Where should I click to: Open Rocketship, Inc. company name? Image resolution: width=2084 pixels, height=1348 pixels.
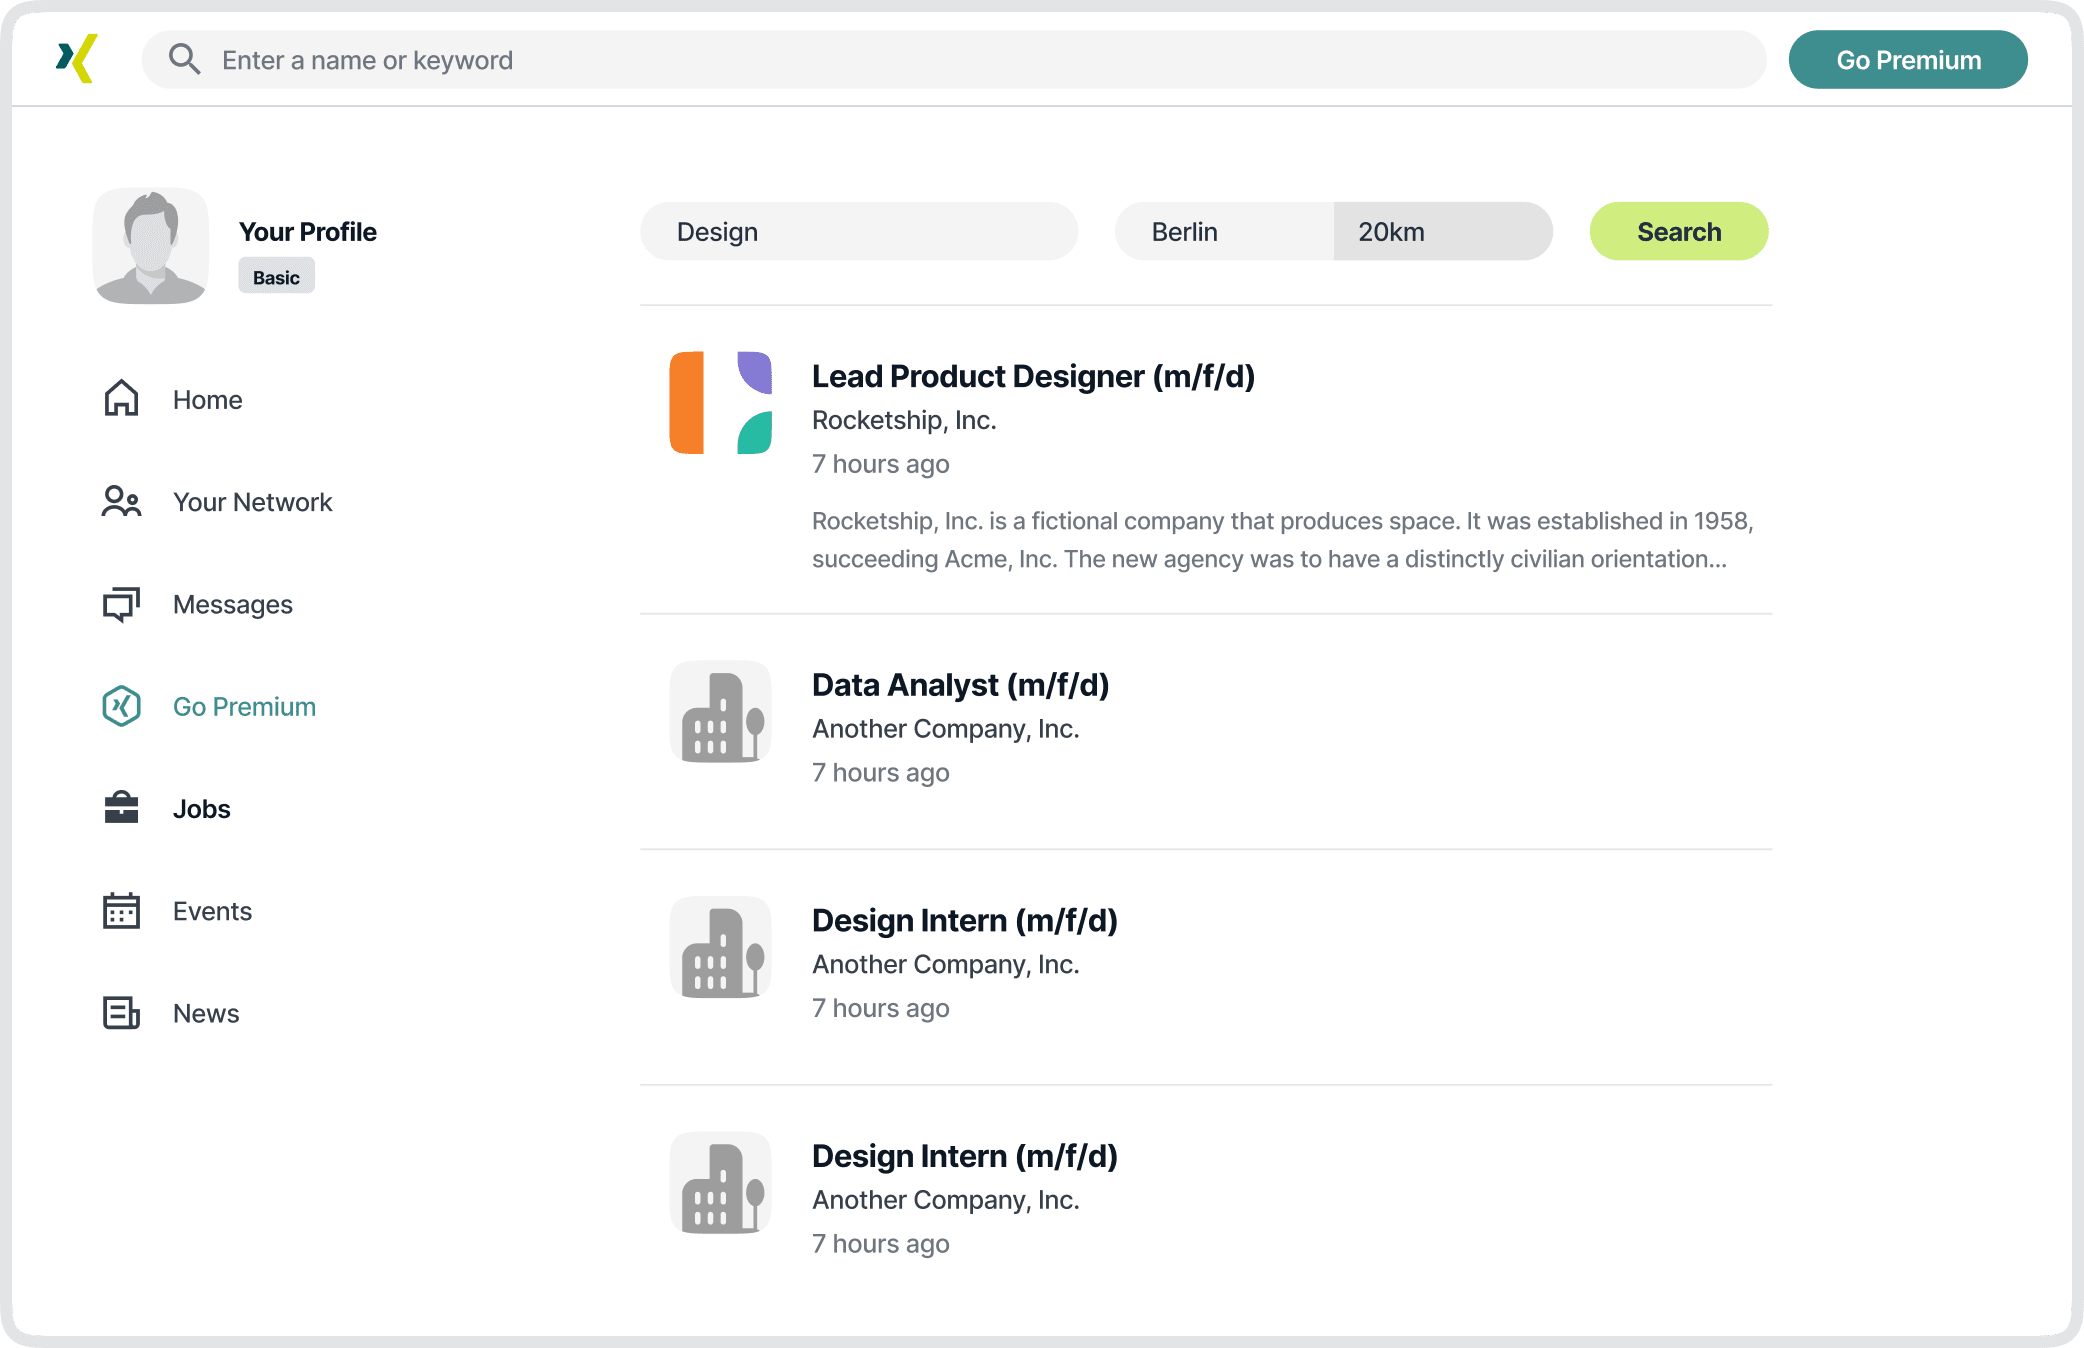(x=904, y=420)
